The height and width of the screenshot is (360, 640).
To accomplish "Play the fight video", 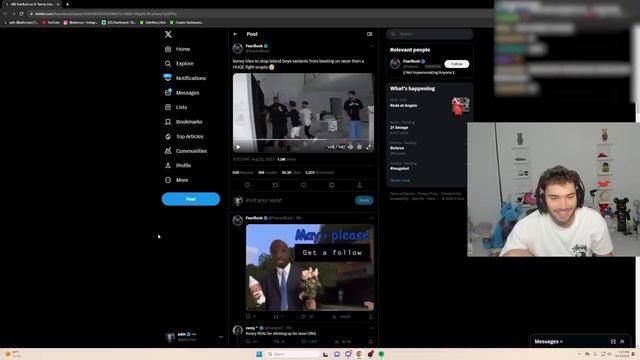I will click(x=238, y=147).
